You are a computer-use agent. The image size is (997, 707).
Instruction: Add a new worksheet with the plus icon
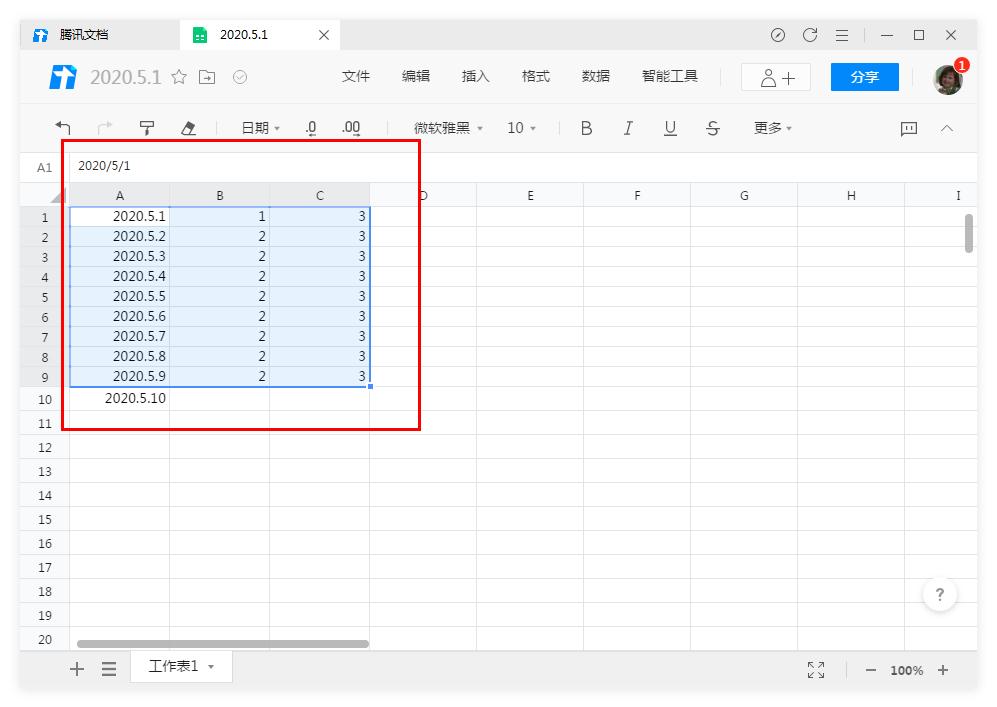[76, 669]
